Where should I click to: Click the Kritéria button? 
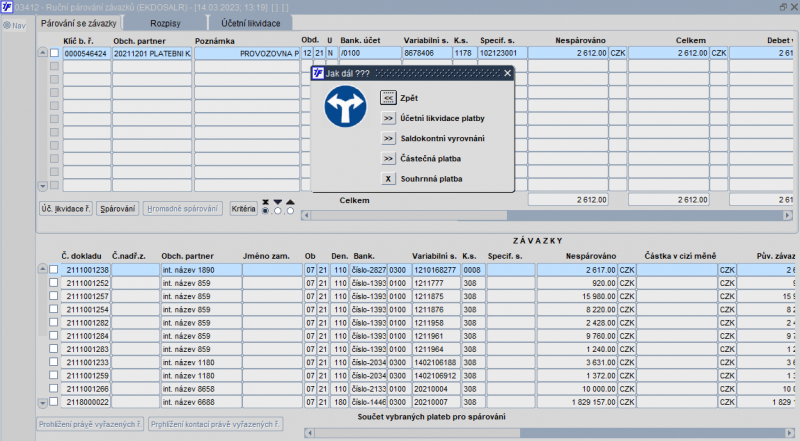click(x=243, y=208)
